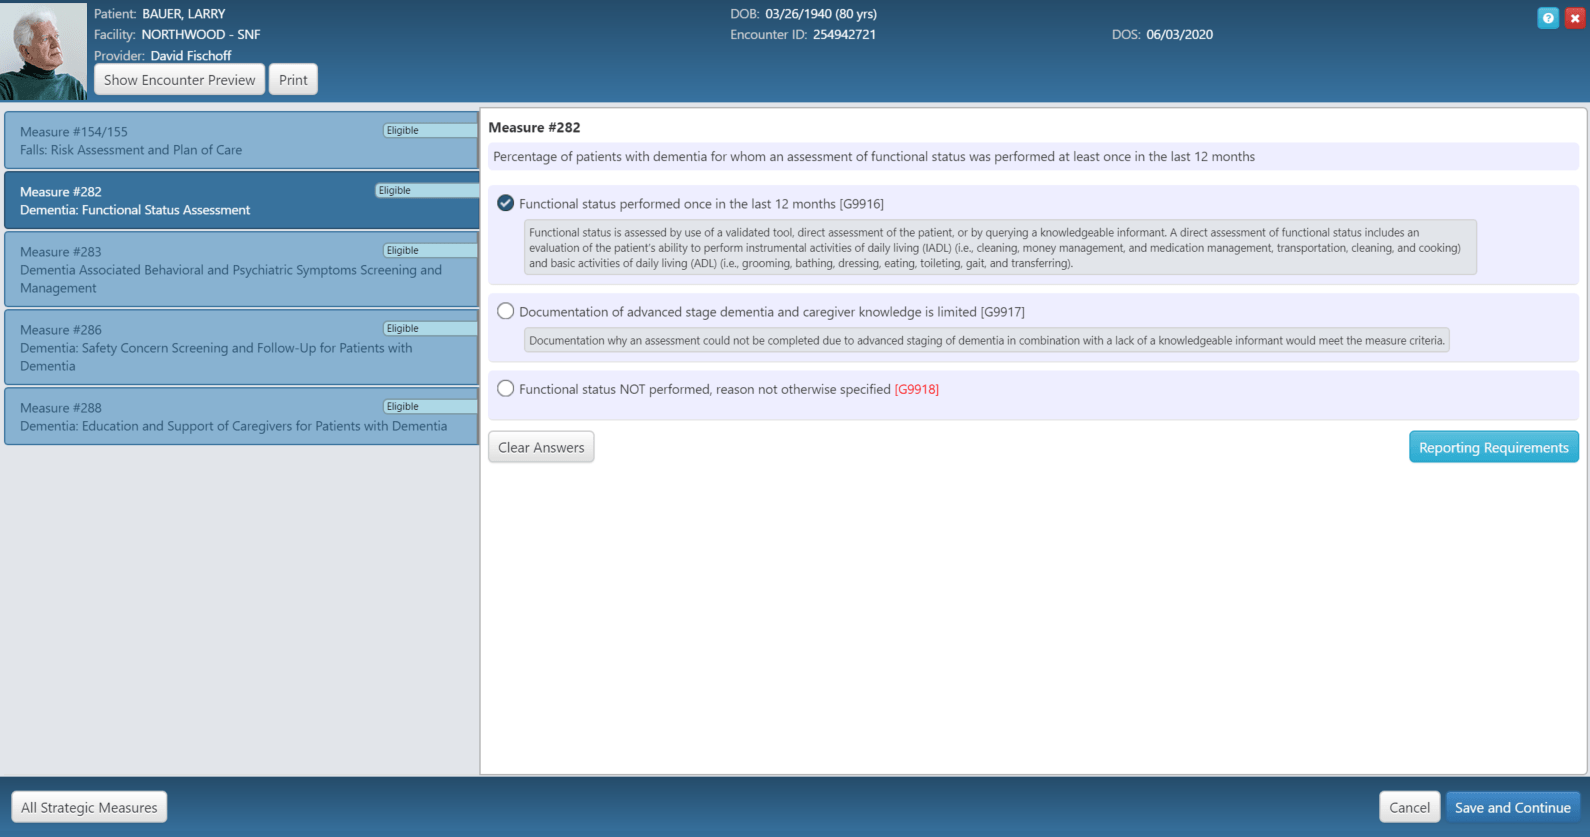Click the 'Measure #282' heading in panel
Screen dimensions: 1590x837
click(x=534, y=127)
